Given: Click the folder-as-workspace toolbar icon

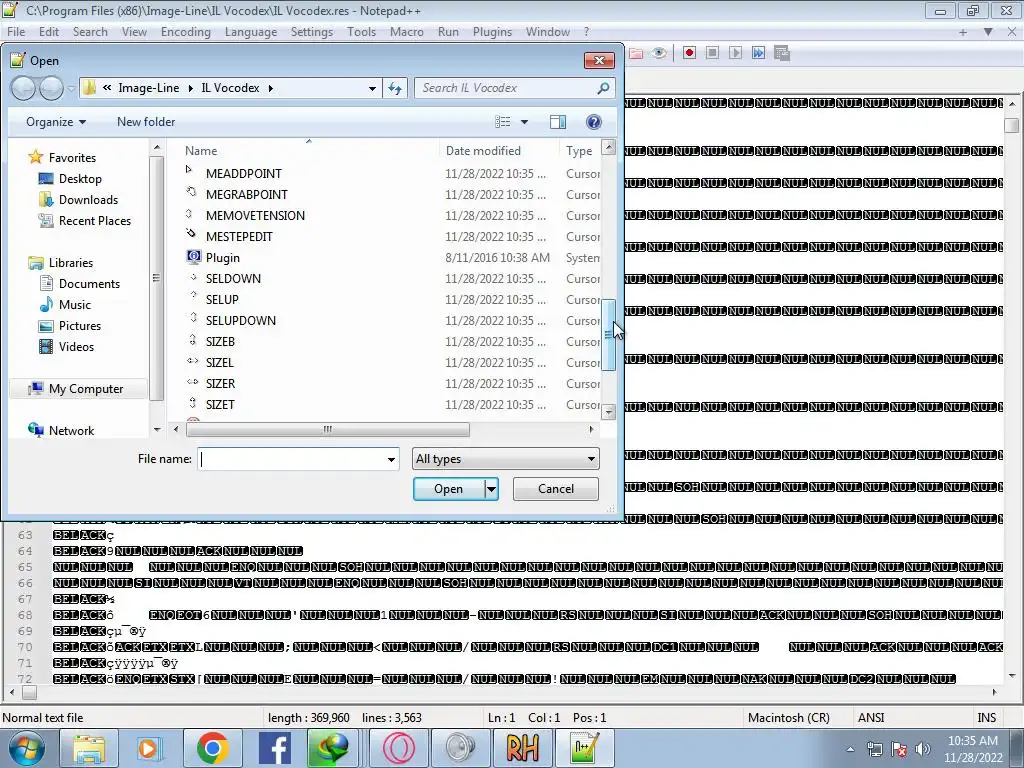Looking at the screenshot, I should (x=635, y=53).
